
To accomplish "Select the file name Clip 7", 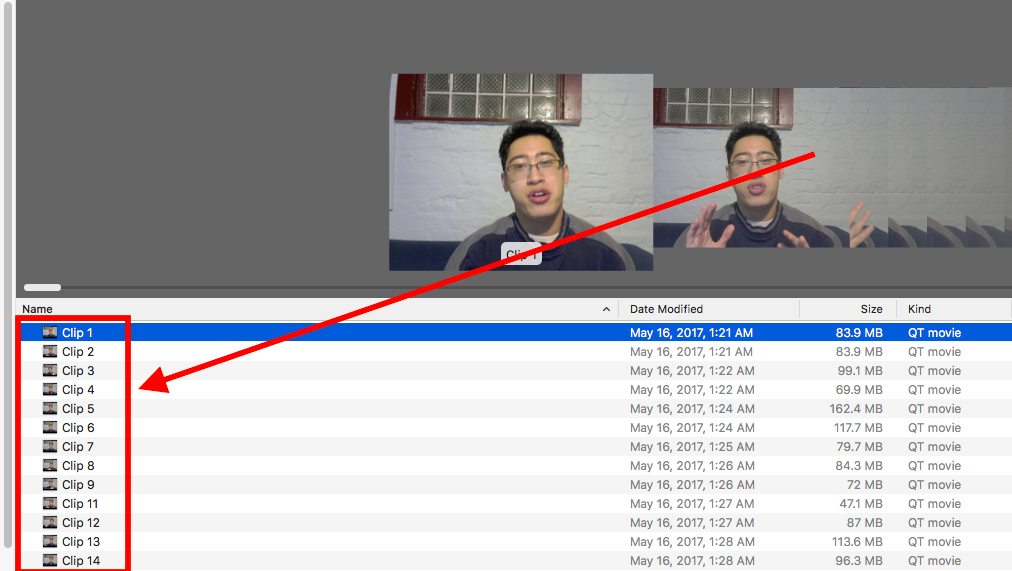I will pyautogui.click(x=78, y=446).
